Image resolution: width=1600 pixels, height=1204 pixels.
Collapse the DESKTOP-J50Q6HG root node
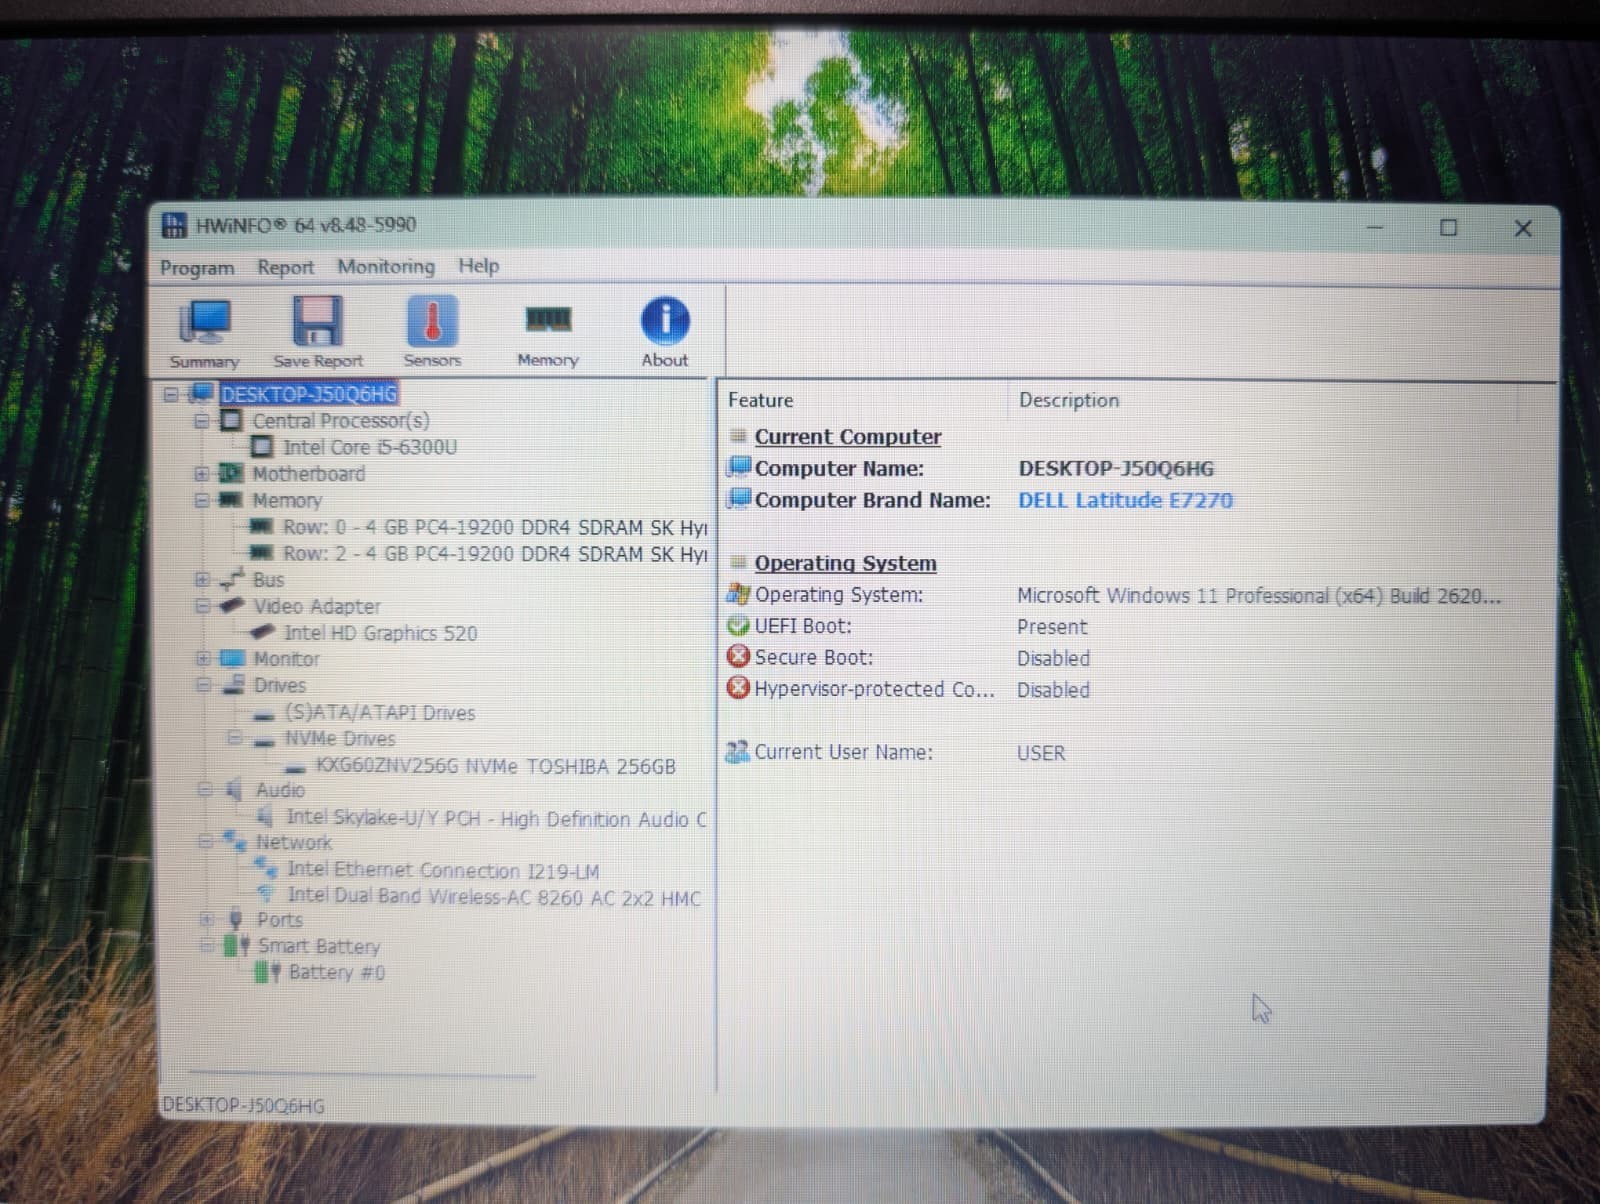point(171,394)
